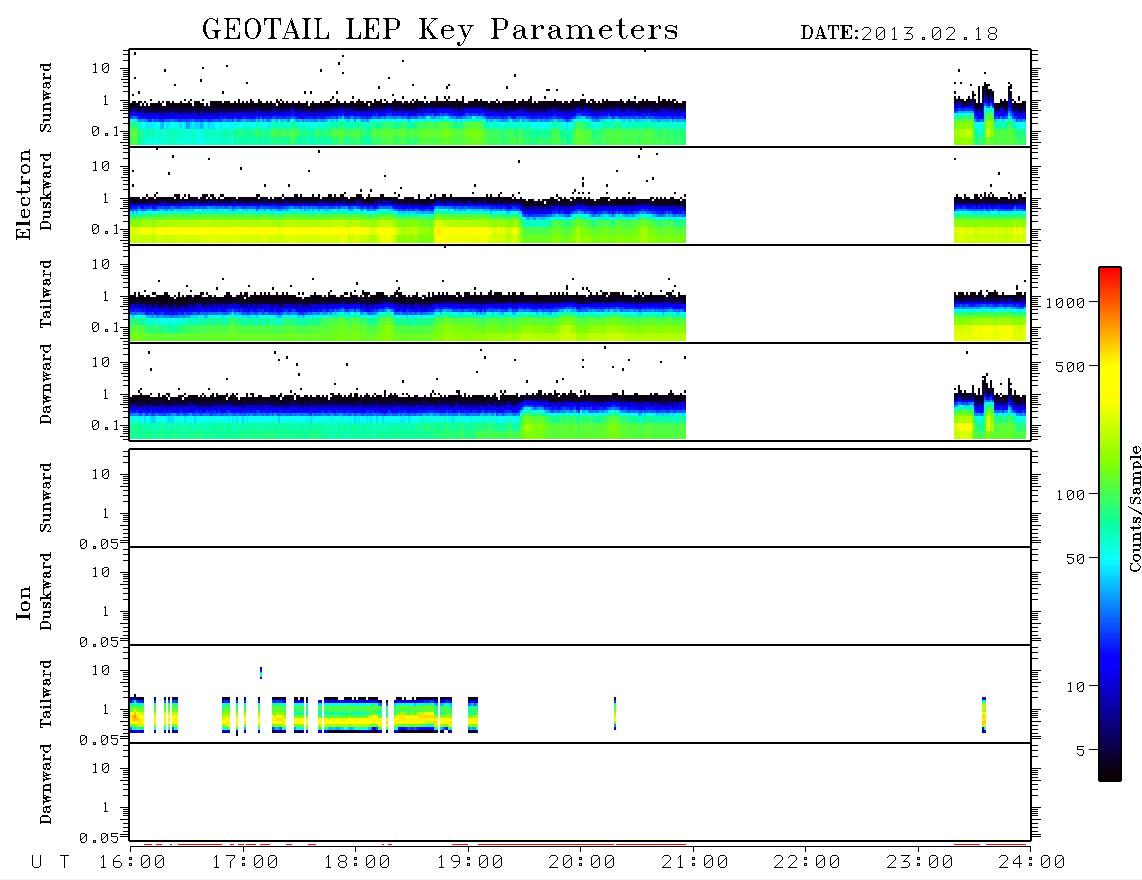1142x880 pixels.
Task: Select the Electron 'Tailward' axis label
Action: tap(46, 294)
